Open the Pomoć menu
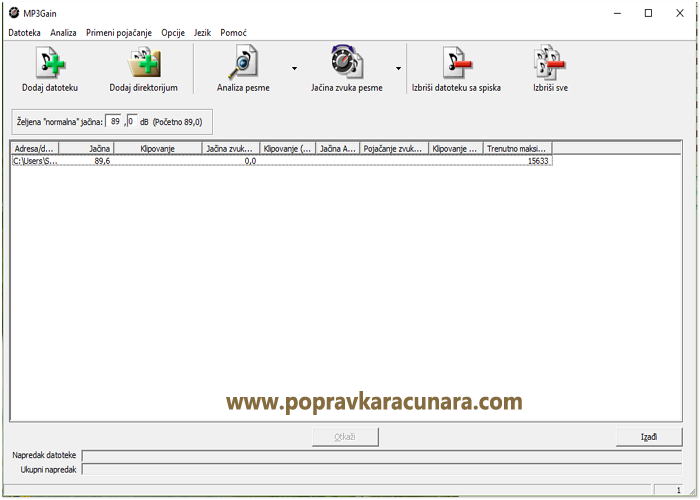This screenshot has height=500, width=700. [x=233, y=33]
